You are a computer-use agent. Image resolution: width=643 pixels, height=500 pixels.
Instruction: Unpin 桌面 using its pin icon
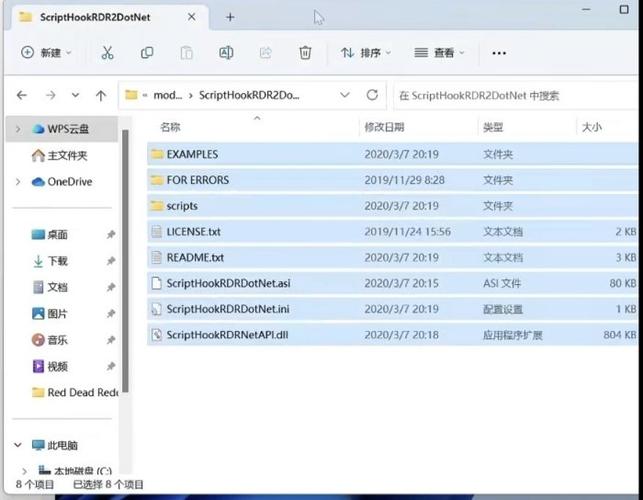[x=111, y=235]
